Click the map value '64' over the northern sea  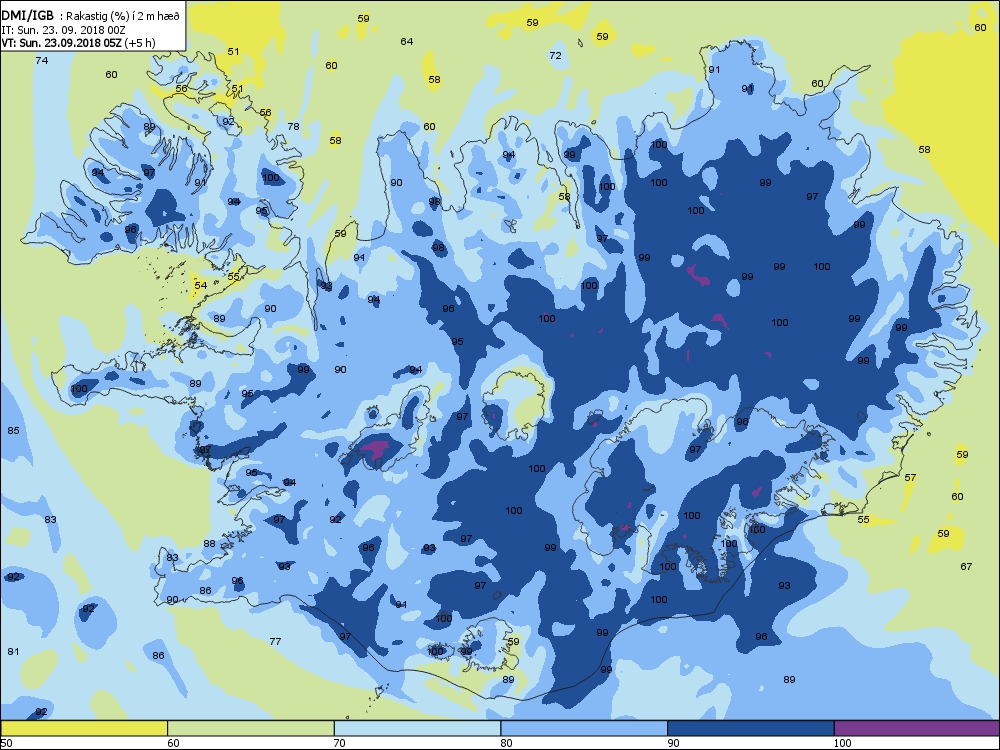[407, 41]
